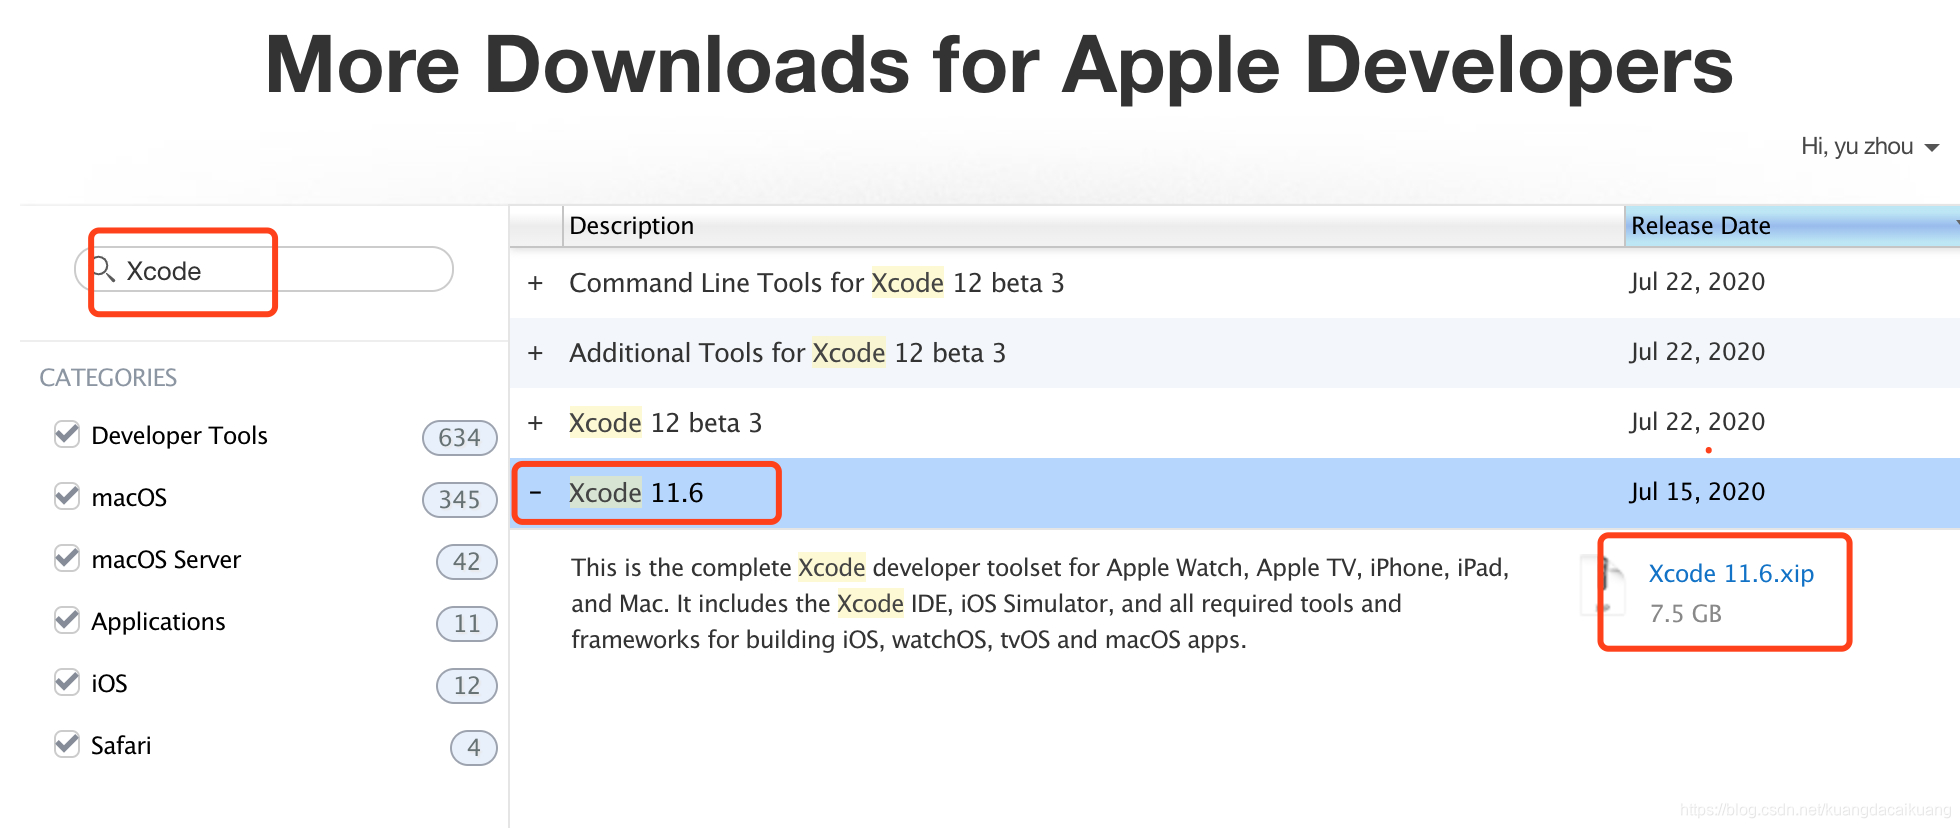Uncheck the macOS category checkbox
Screen dimensions: 1960x828
coord(67,497)
